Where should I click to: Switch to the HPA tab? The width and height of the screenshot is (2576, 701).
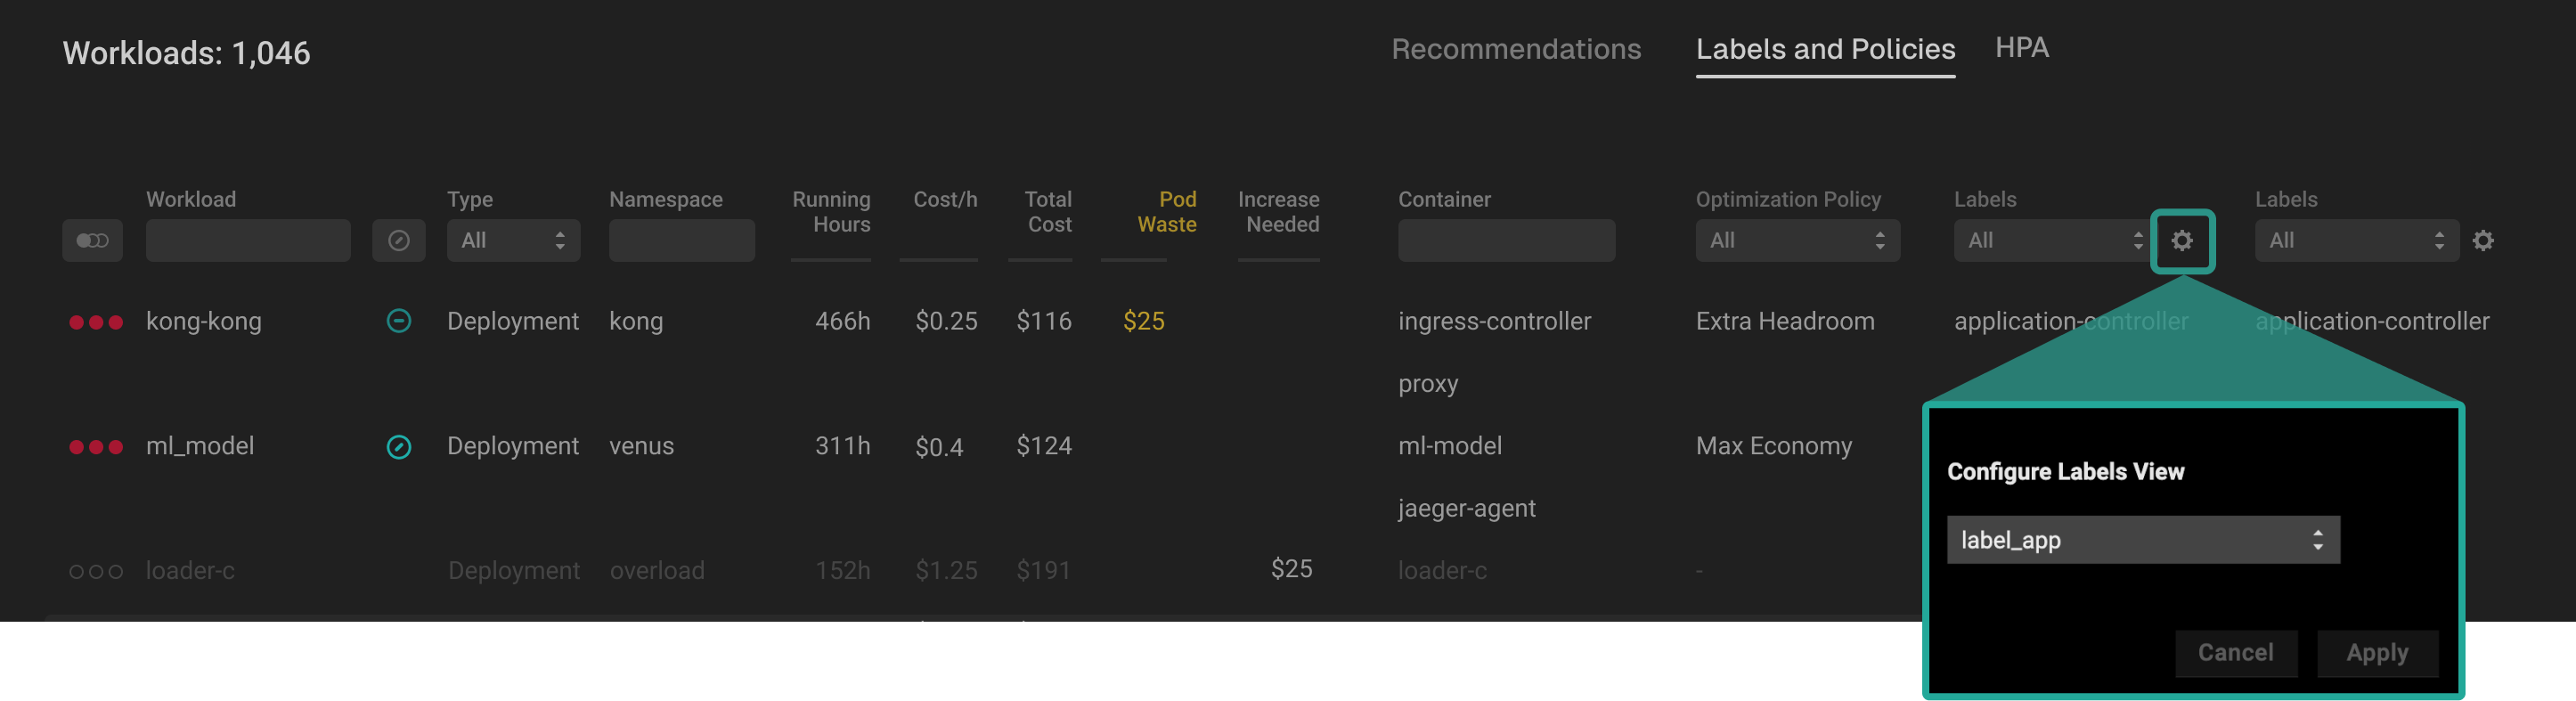[2021, 48]
